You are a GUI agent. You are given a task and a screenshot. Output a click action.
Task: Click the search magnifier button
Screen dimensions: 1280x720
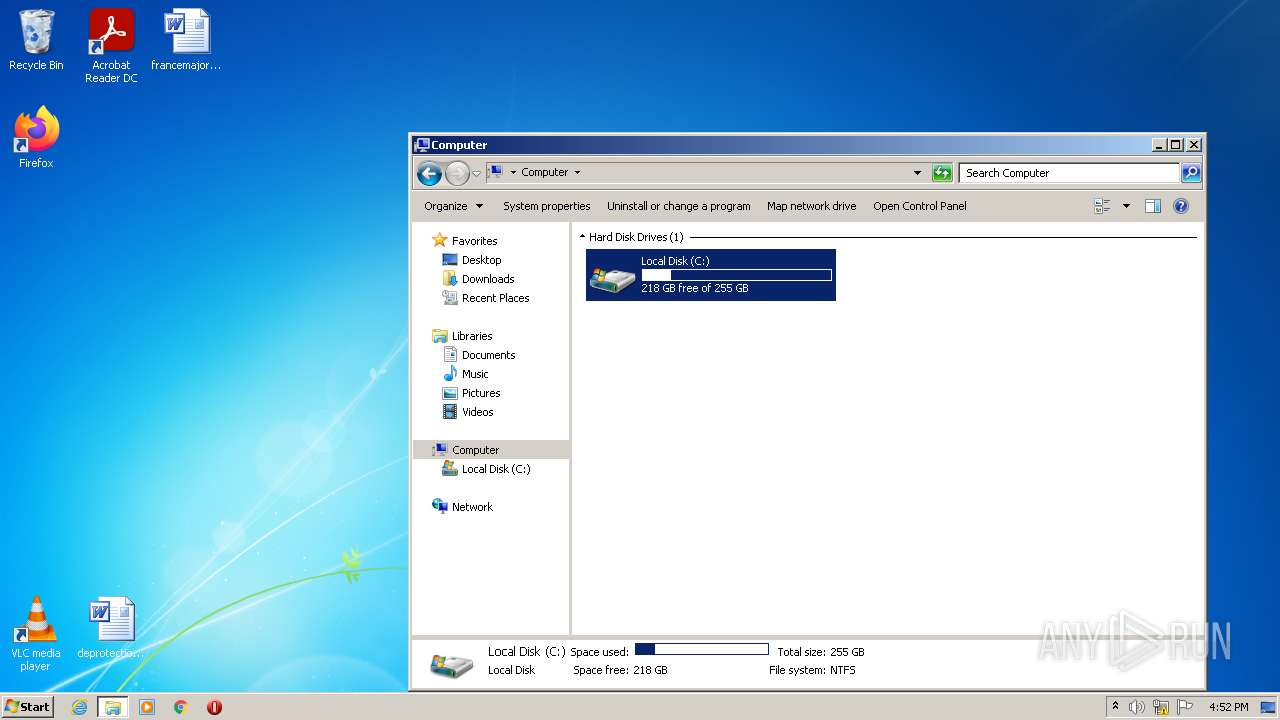point(1190,173)
